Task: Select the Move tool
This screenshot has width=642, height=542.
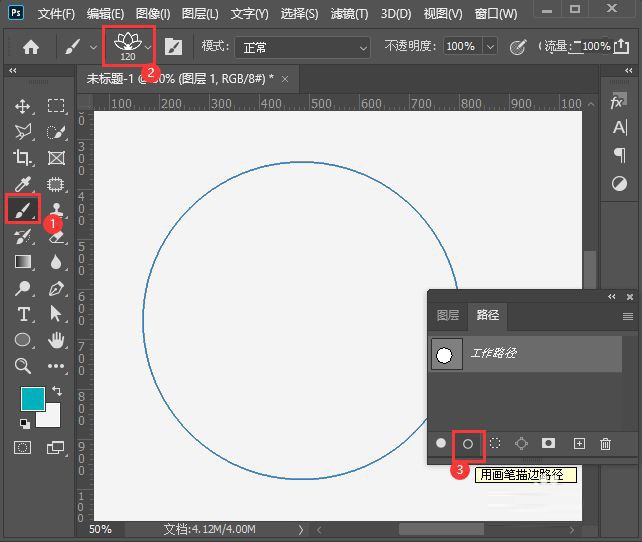Action: tap(23, 106)
